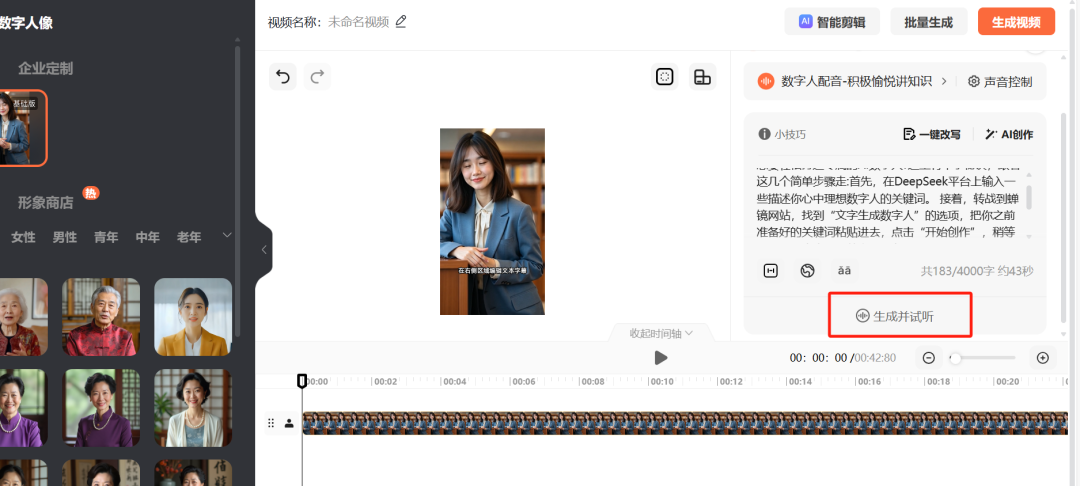
Task: Collapse the timeline via 收起时间轴
Action: pos(661,333)
